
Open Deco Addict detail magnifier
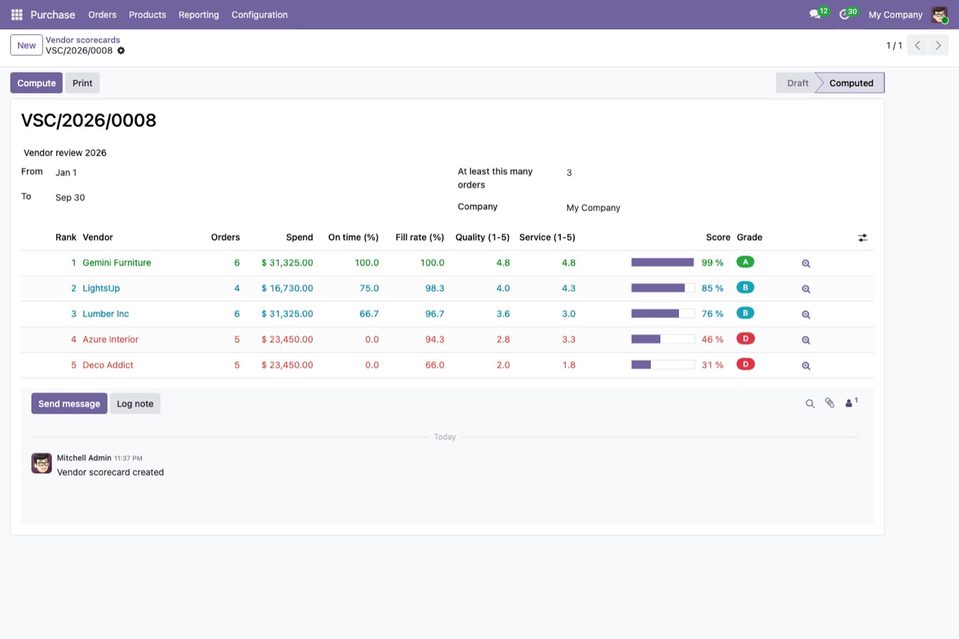(x=806, y=366)
